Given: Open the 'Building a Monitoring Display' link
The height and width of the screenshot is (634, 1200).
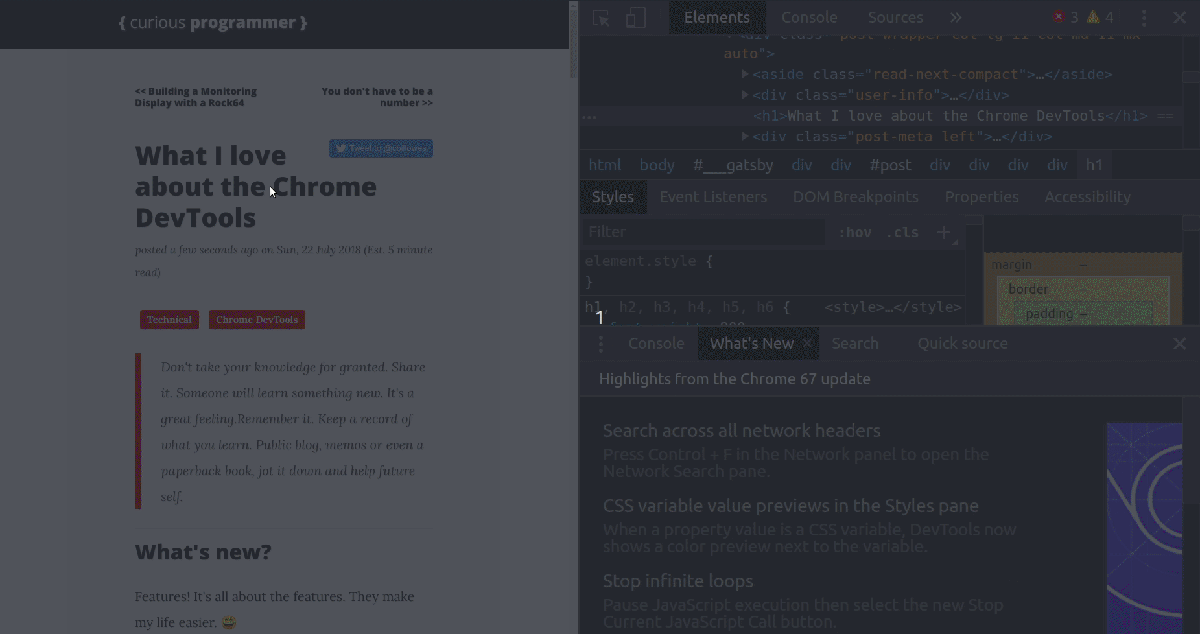Looking at the screenshot, I should (195, 97).
